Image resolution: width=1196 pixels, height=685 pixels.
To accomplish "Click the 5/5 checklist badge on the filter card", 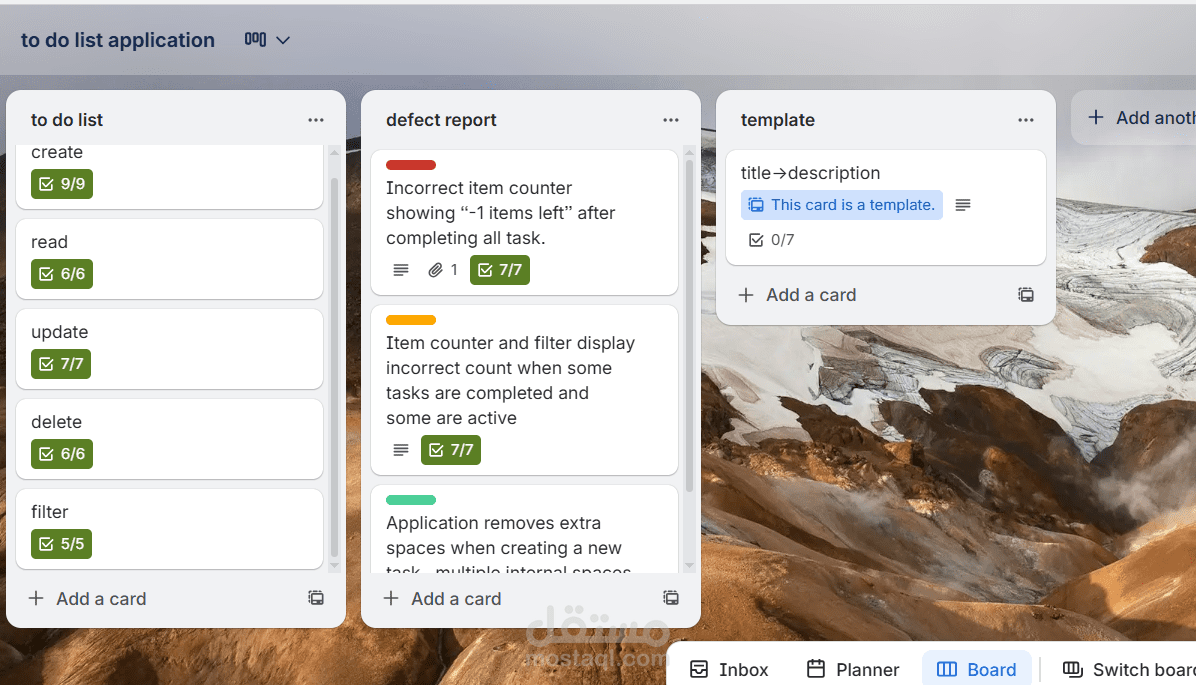I will coord(59,543).
